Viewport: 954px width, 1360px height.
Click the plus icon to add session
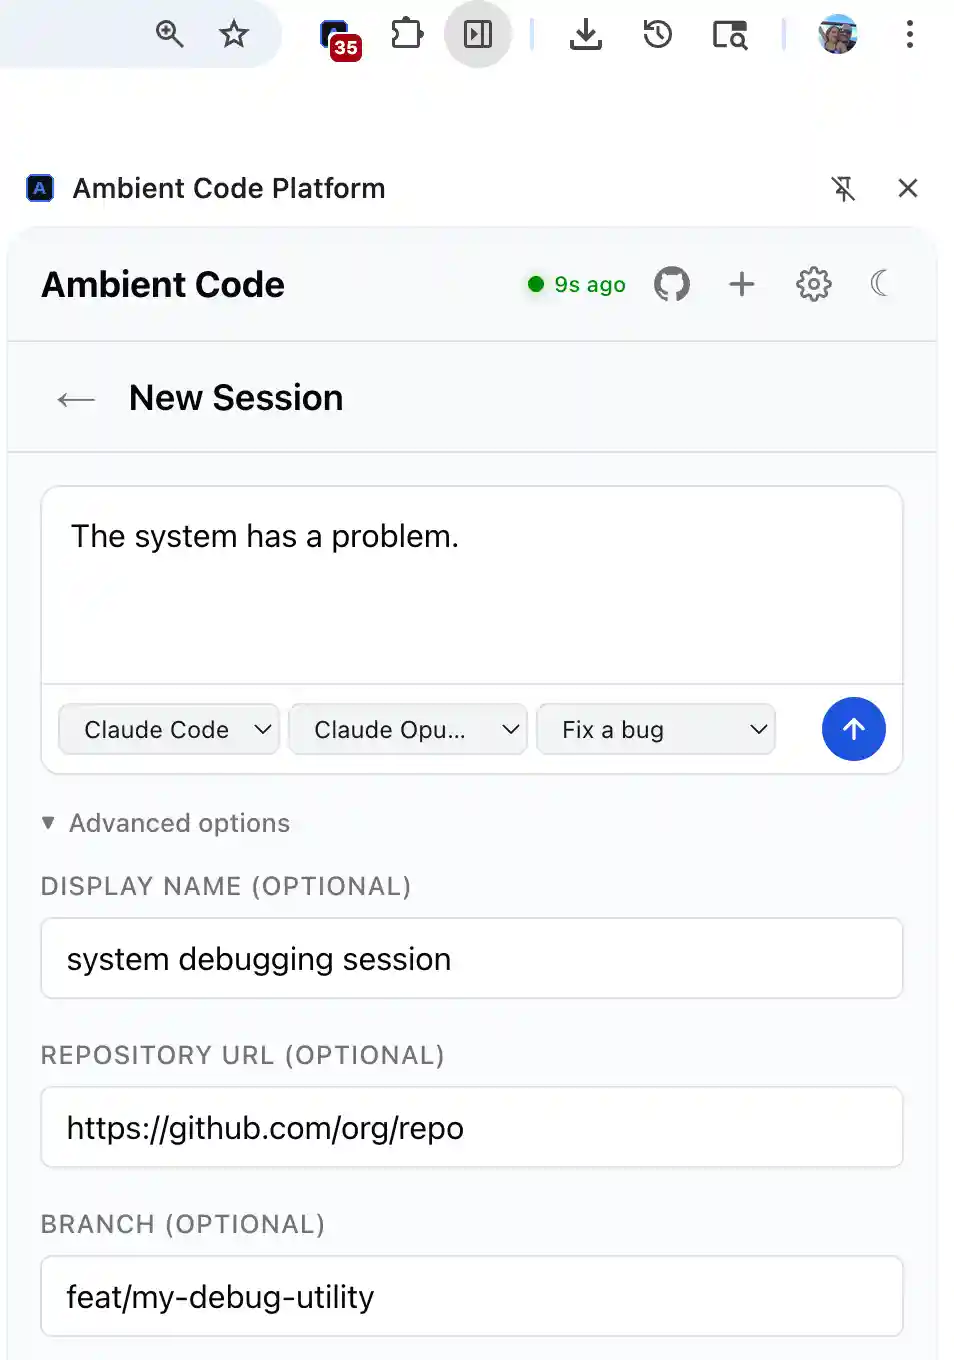(742, 285)
